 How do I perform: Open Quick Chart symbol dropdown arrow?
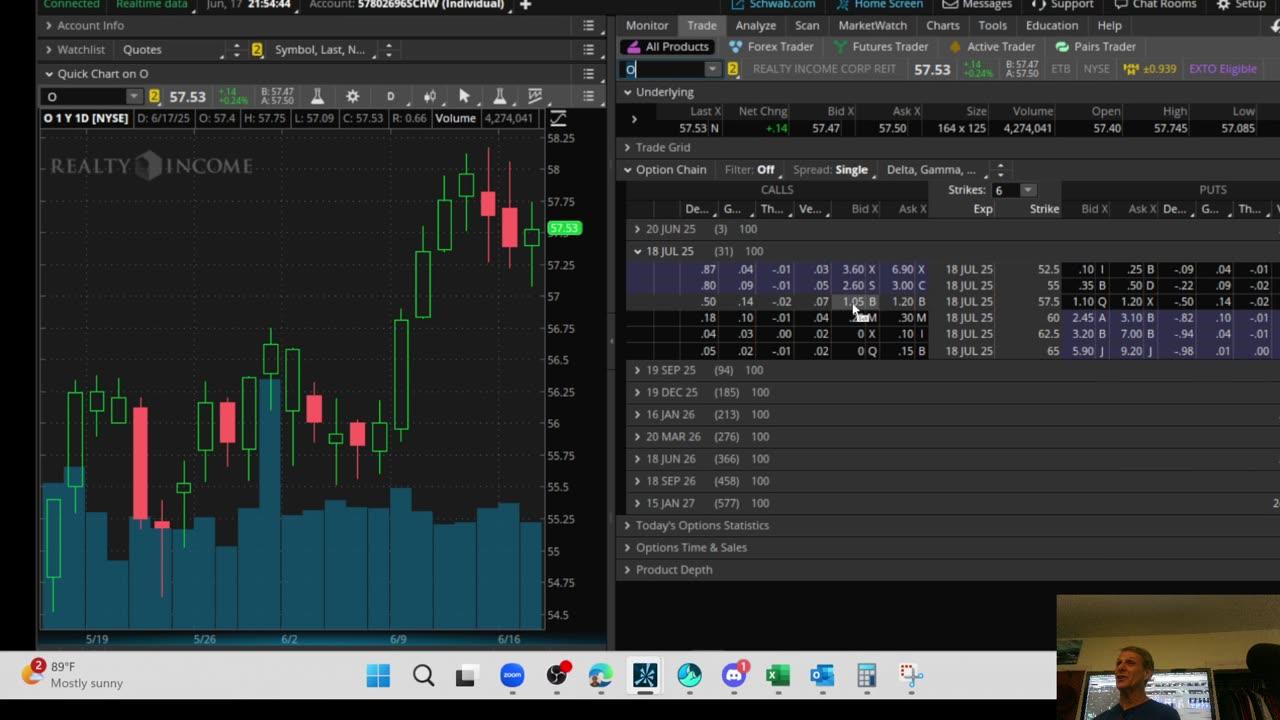point(134,96)
